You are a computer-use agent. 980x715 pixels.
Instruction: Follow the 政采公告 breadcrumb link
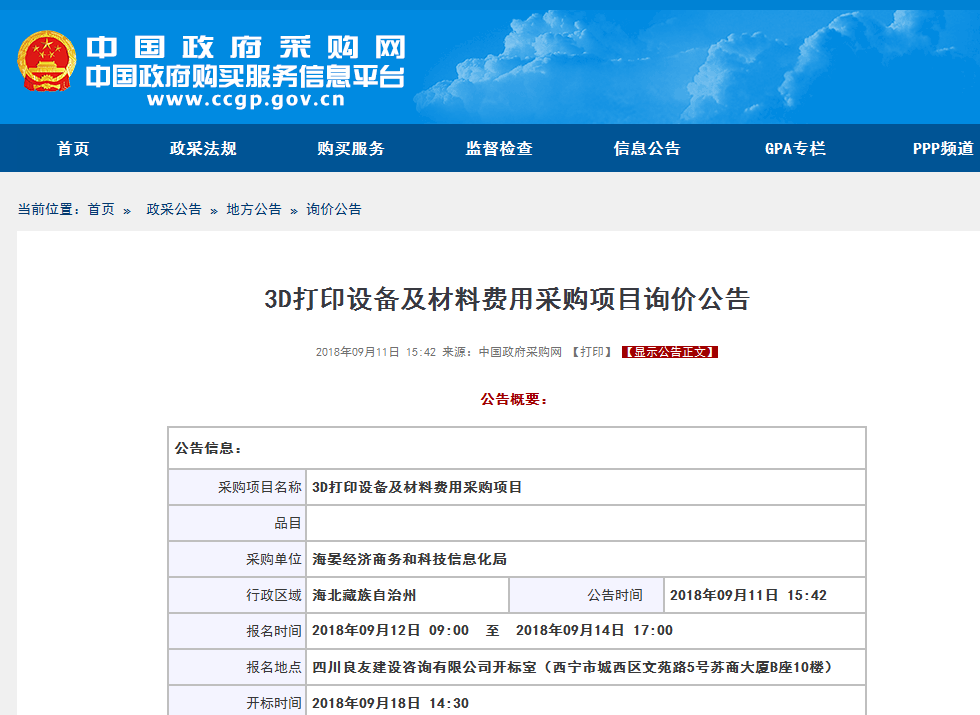click(x=174, y=209)
